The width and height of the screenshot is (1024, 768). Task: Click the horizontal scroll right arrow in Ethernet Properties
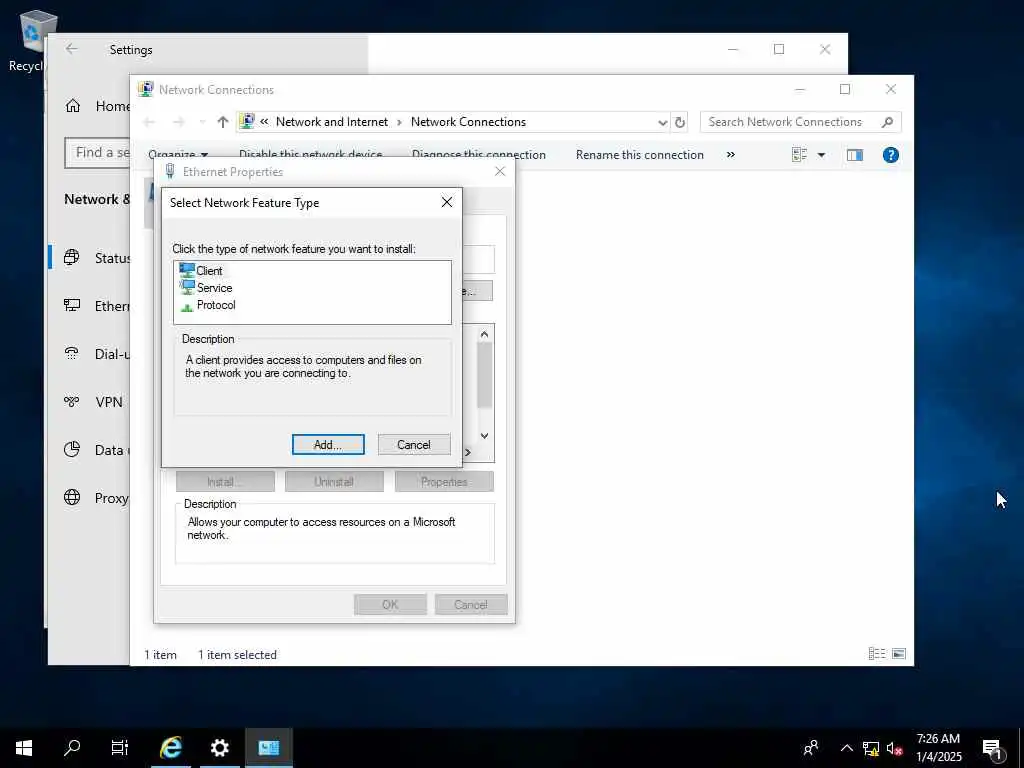tap(468, 453)
